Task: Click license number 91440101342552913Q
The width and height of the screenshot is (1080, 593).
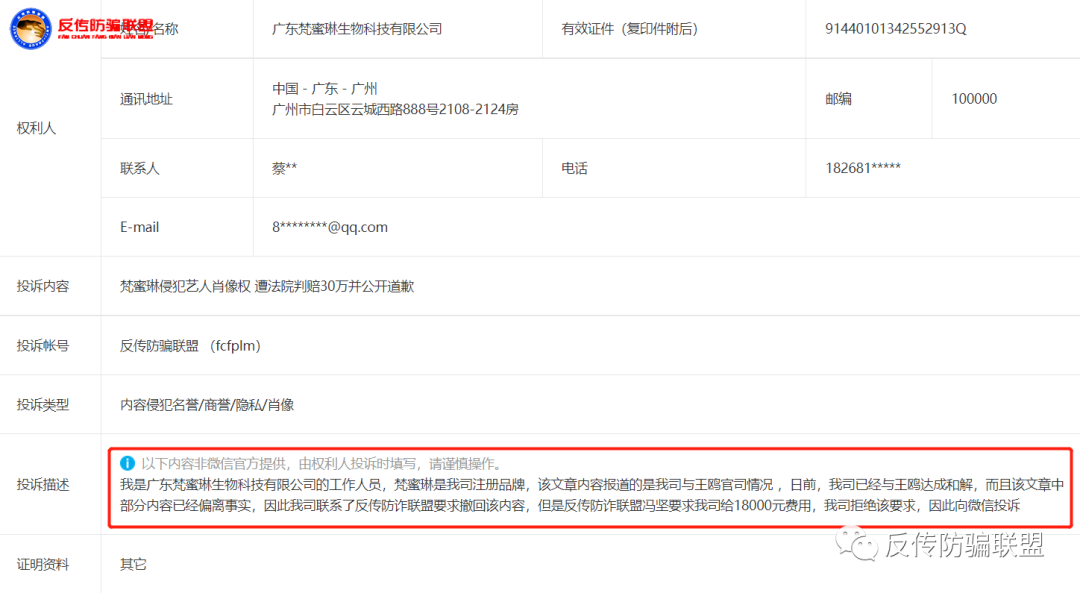Action: pos(895,29)
